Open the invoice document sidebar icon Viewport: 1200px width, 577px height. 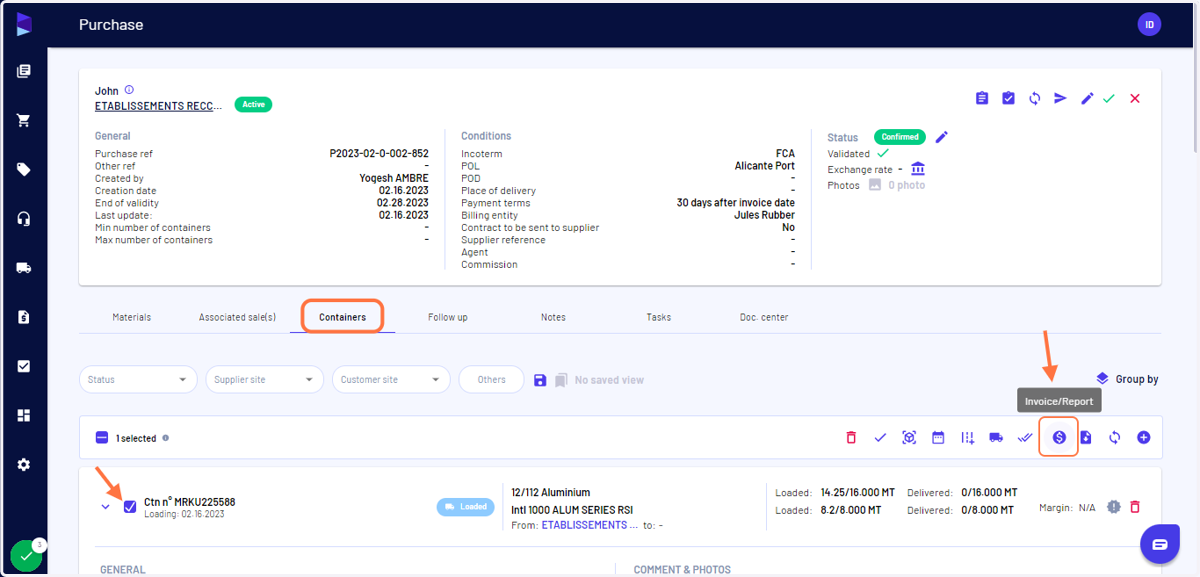pyautogui.click(x=24, y=317)
